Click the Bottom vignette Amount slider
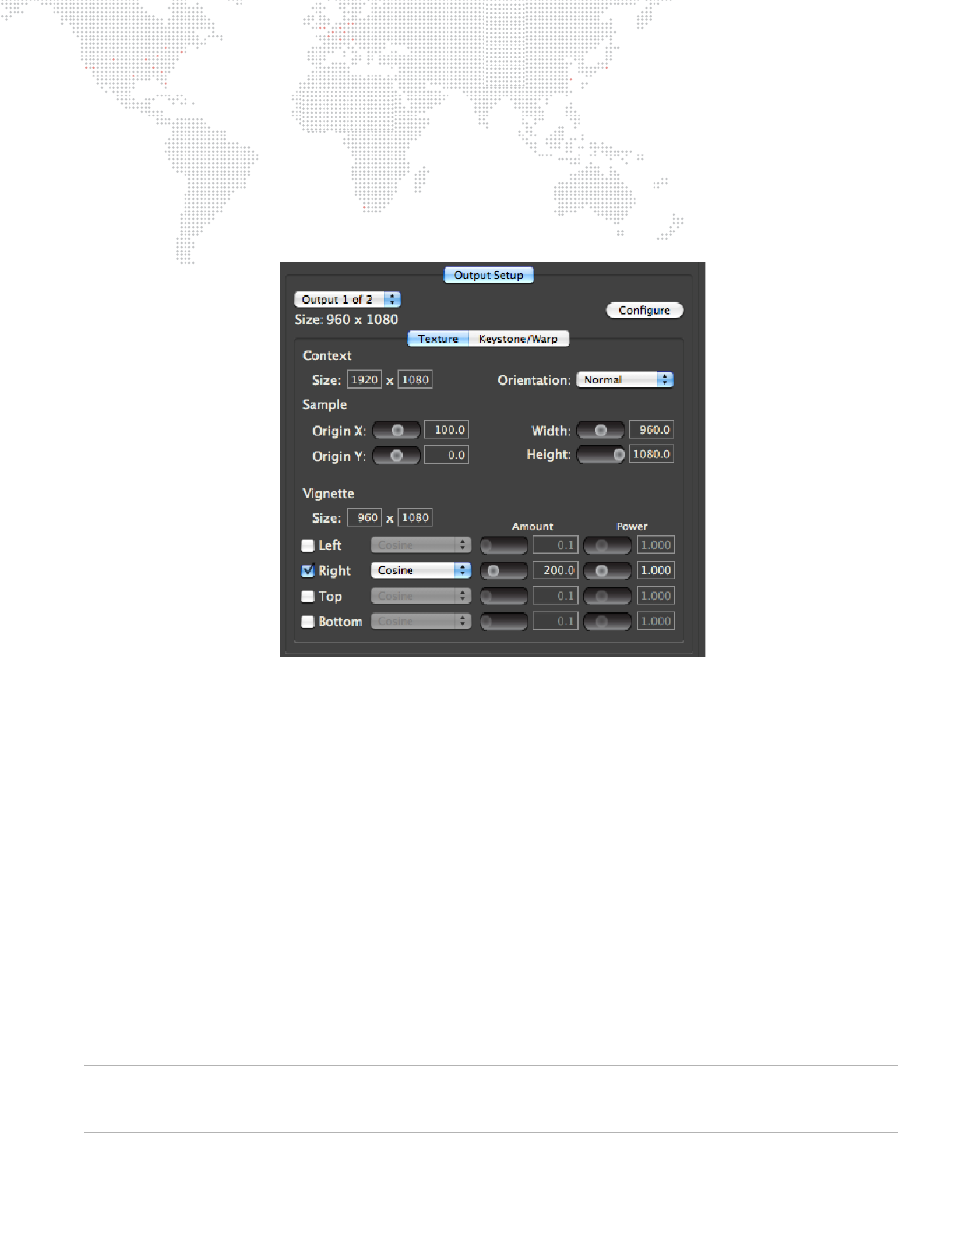 [504, 621]
